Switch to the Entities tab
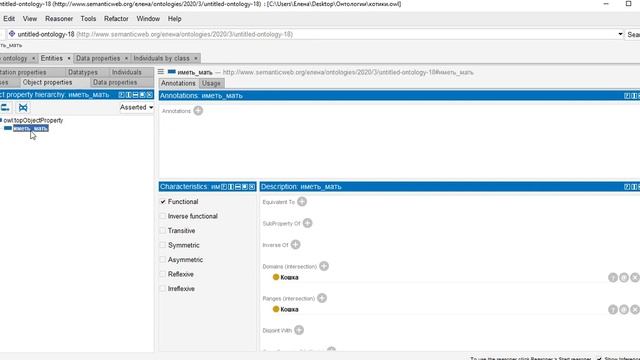This screenshot has height=360, width=640. (x=51, y=58)
